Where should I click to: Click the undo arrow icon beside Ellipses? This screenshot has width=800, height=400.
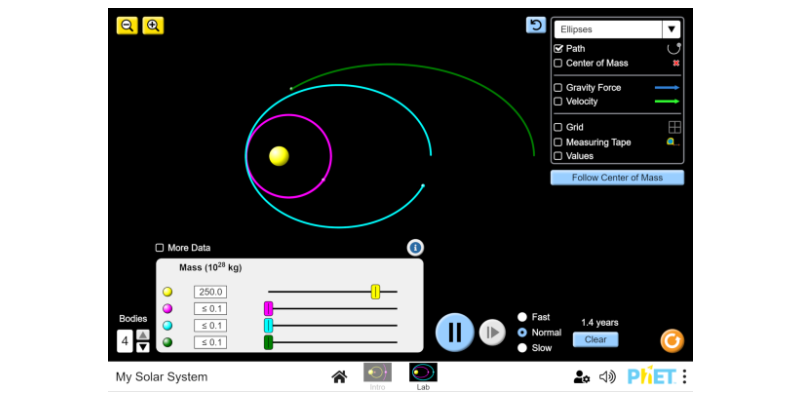click(x=536, y=26)
